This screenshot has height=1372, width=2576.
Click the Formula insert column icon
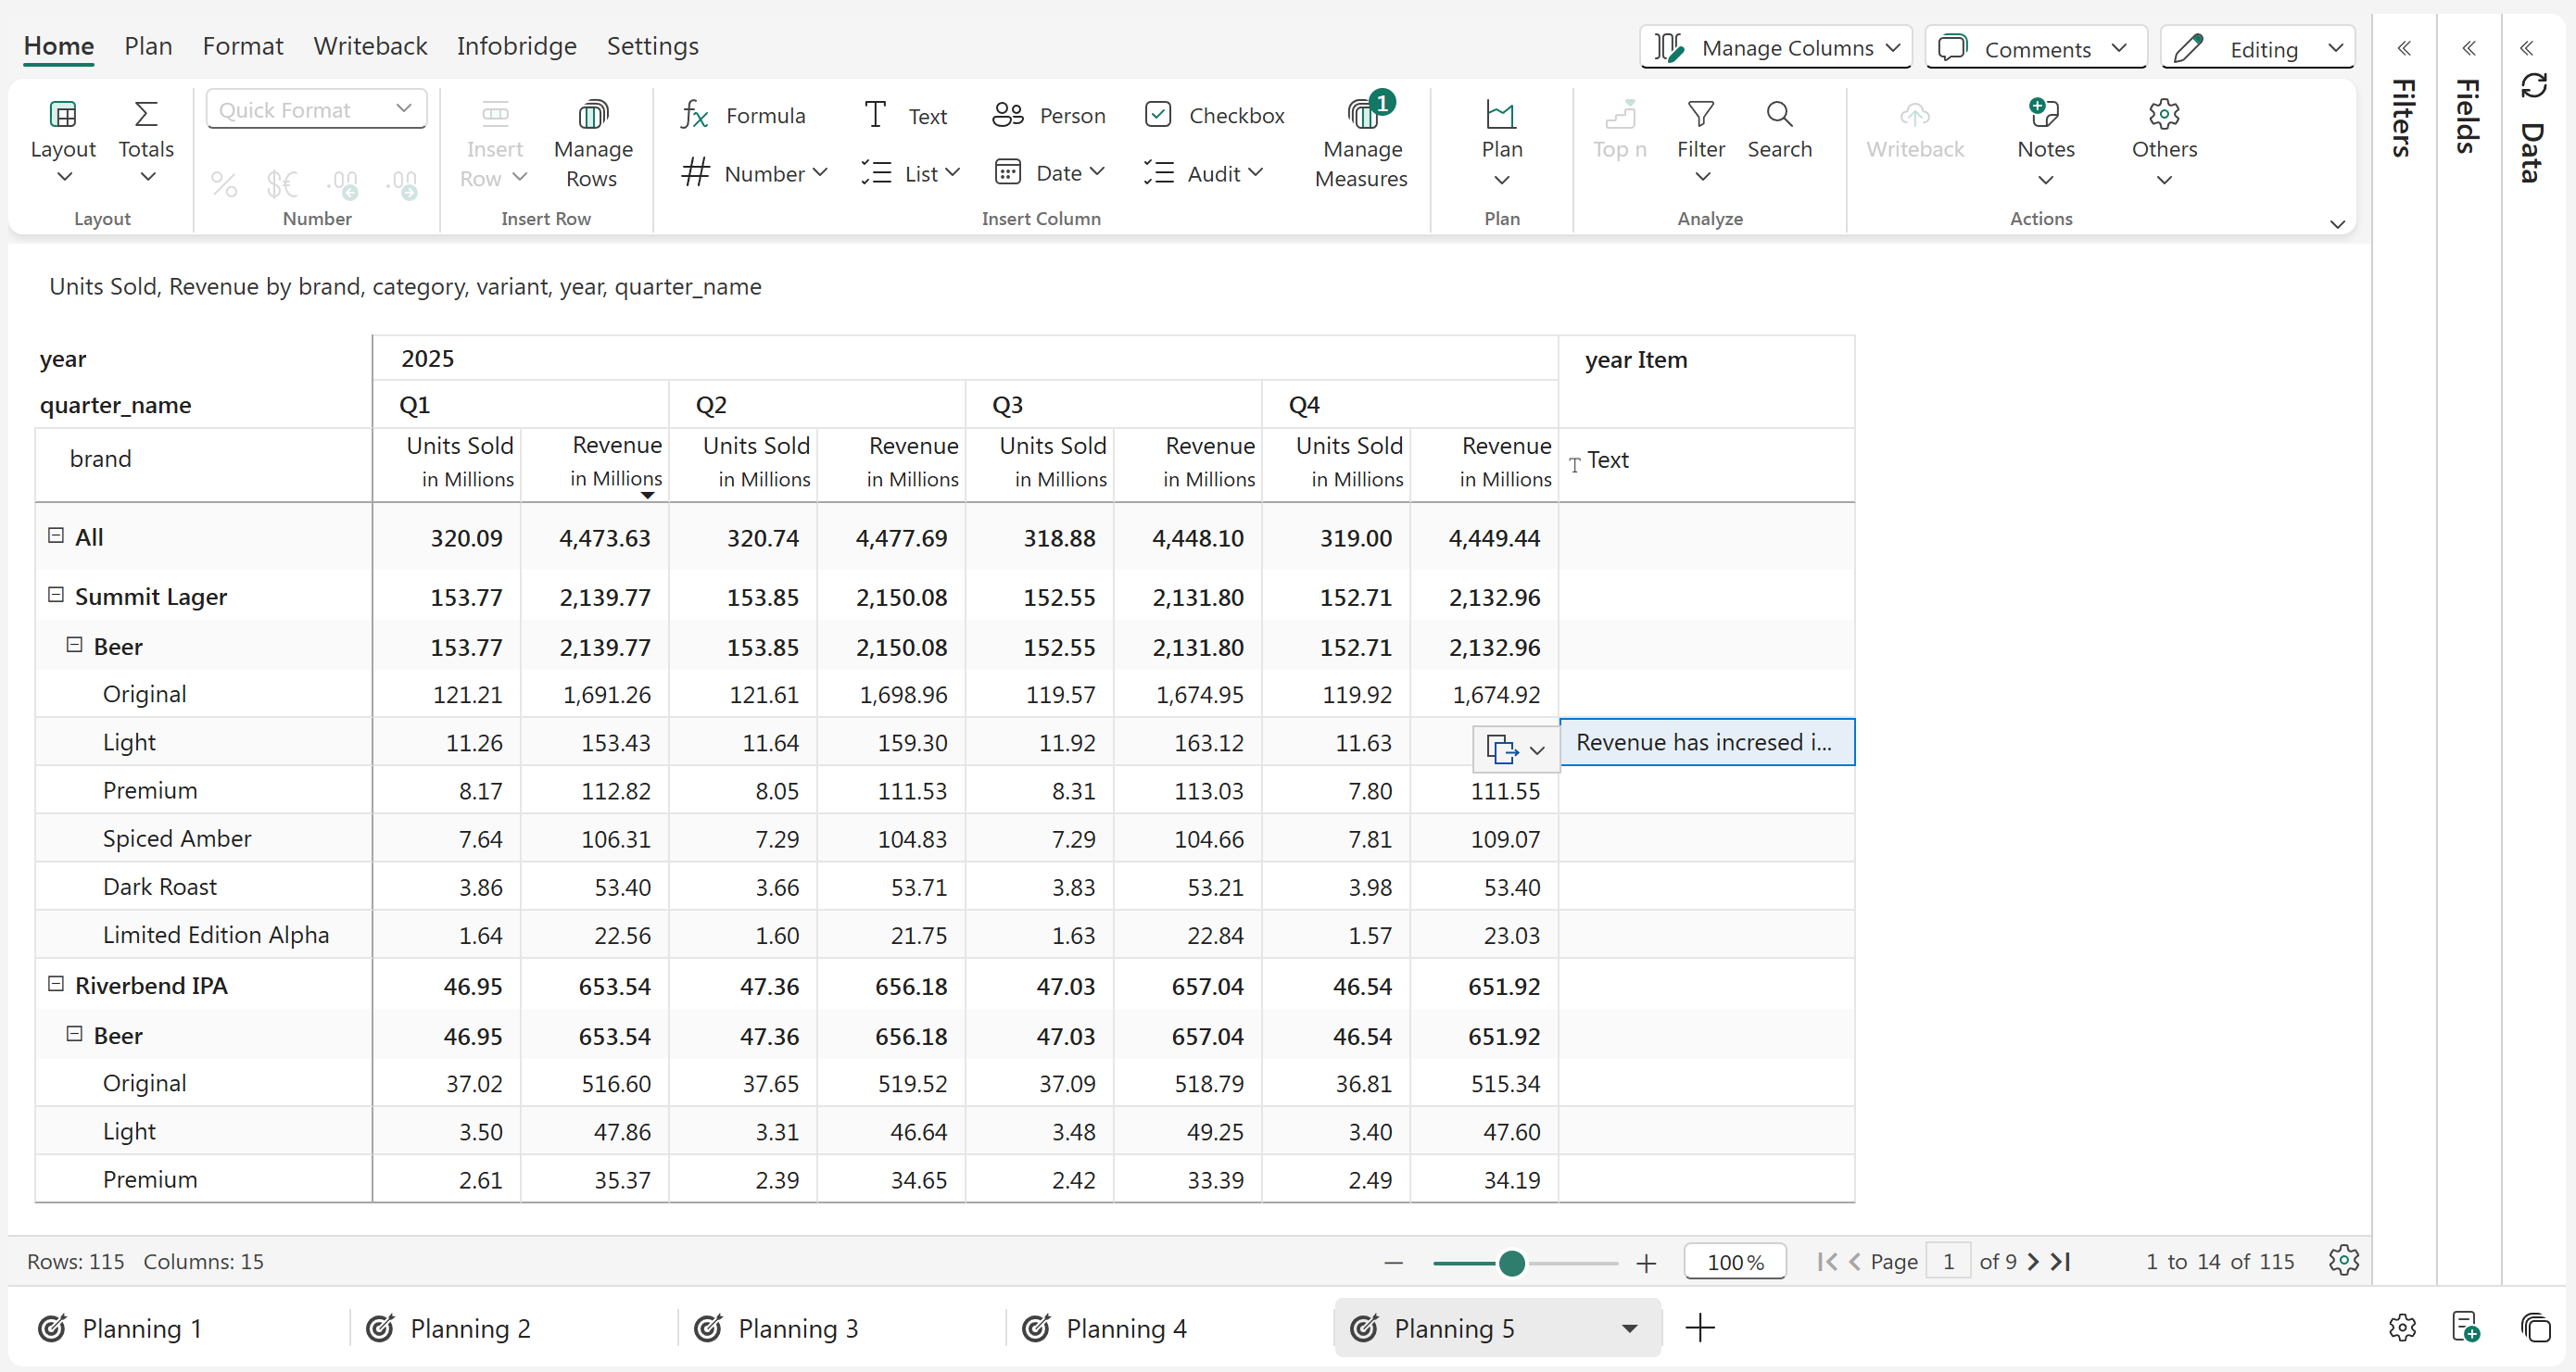695,115
